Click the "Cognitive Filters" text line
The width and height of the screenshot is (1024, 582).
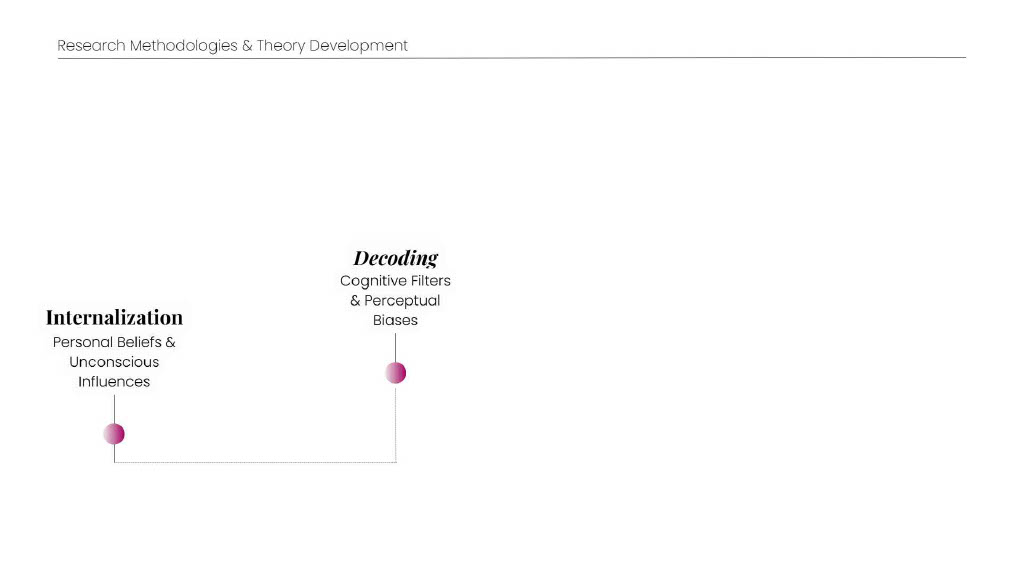click(x=395, y=281)
